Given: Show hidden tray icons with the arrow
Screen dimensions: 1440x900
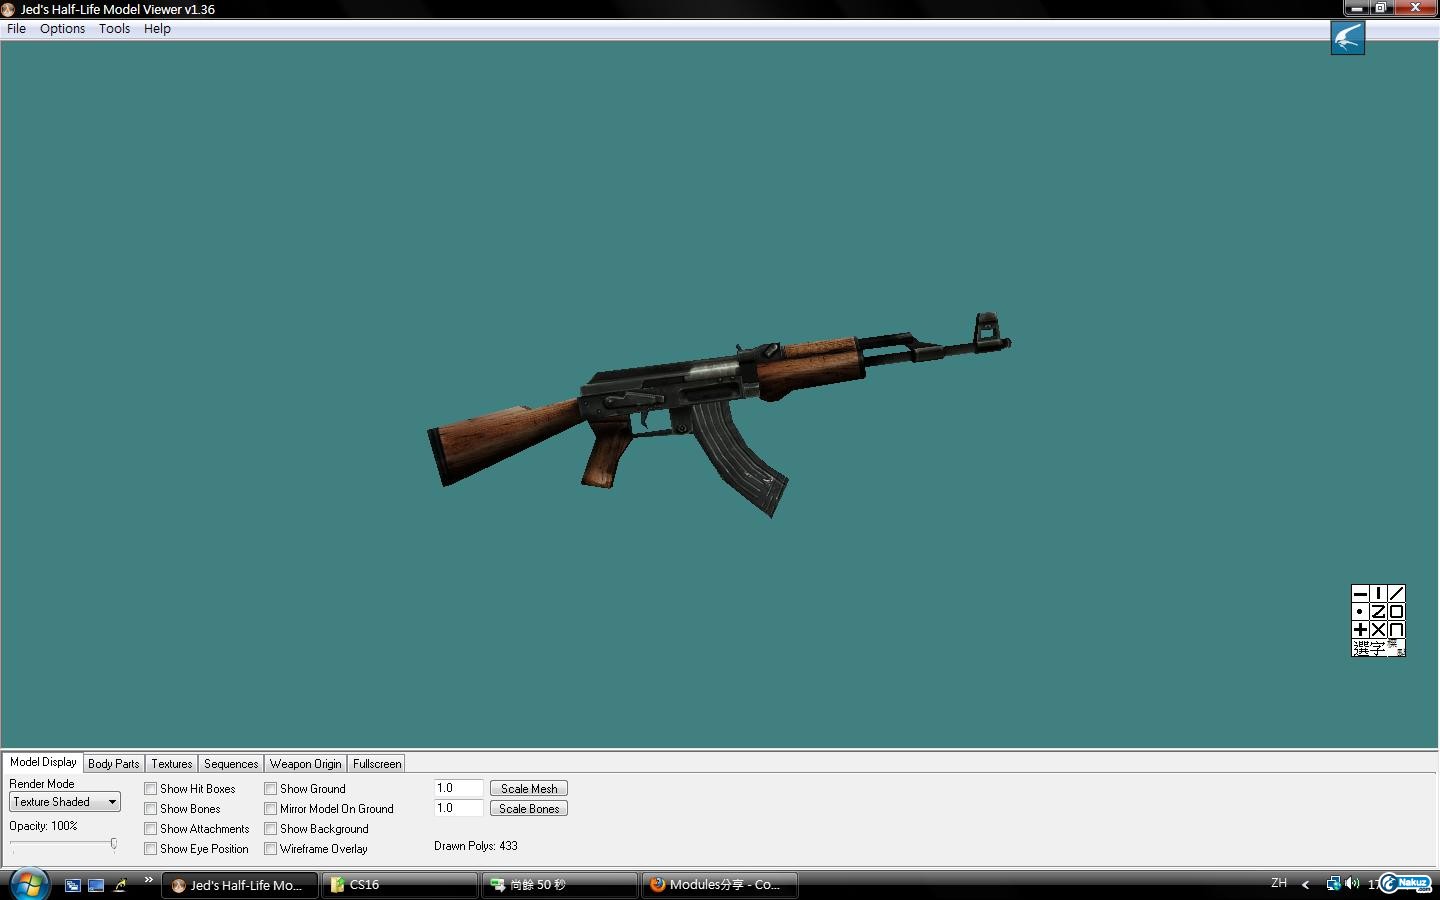Looking at the screenshot, I should tap(1305, 884).
